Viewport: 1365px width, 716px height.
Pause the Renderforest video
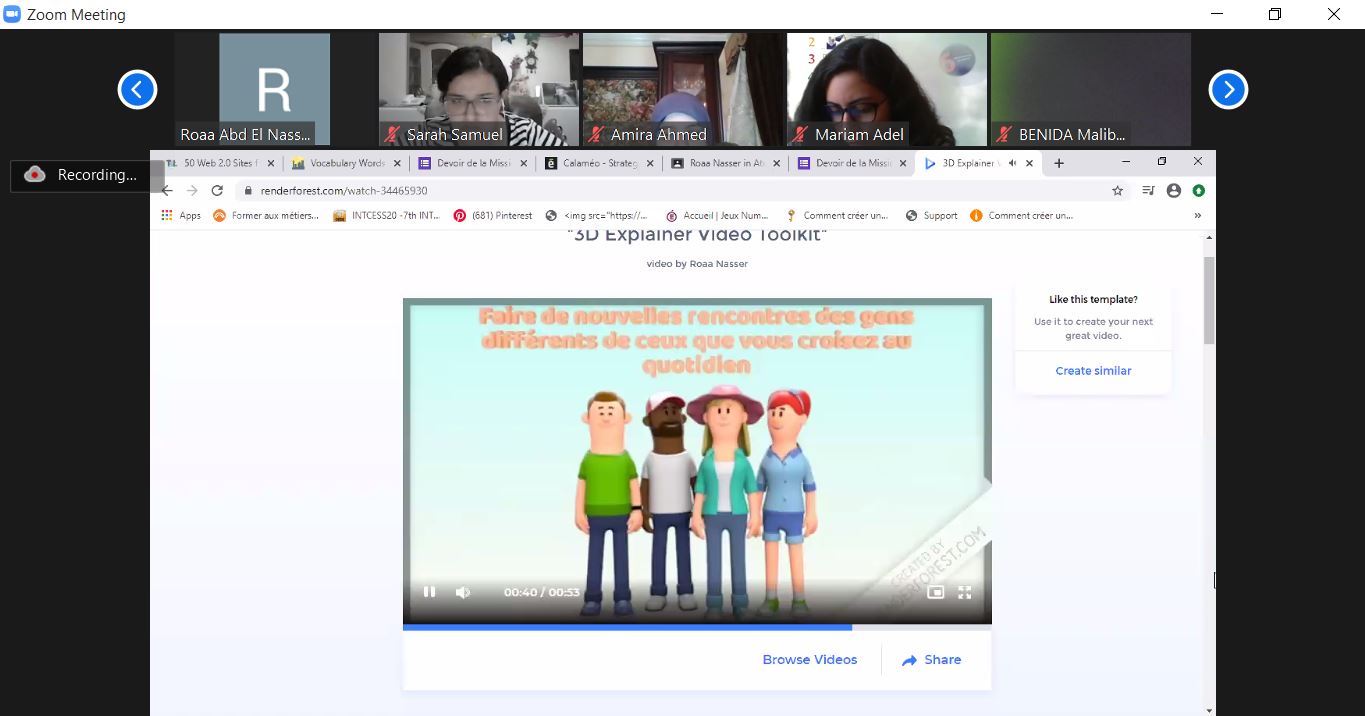coord(429,592)
